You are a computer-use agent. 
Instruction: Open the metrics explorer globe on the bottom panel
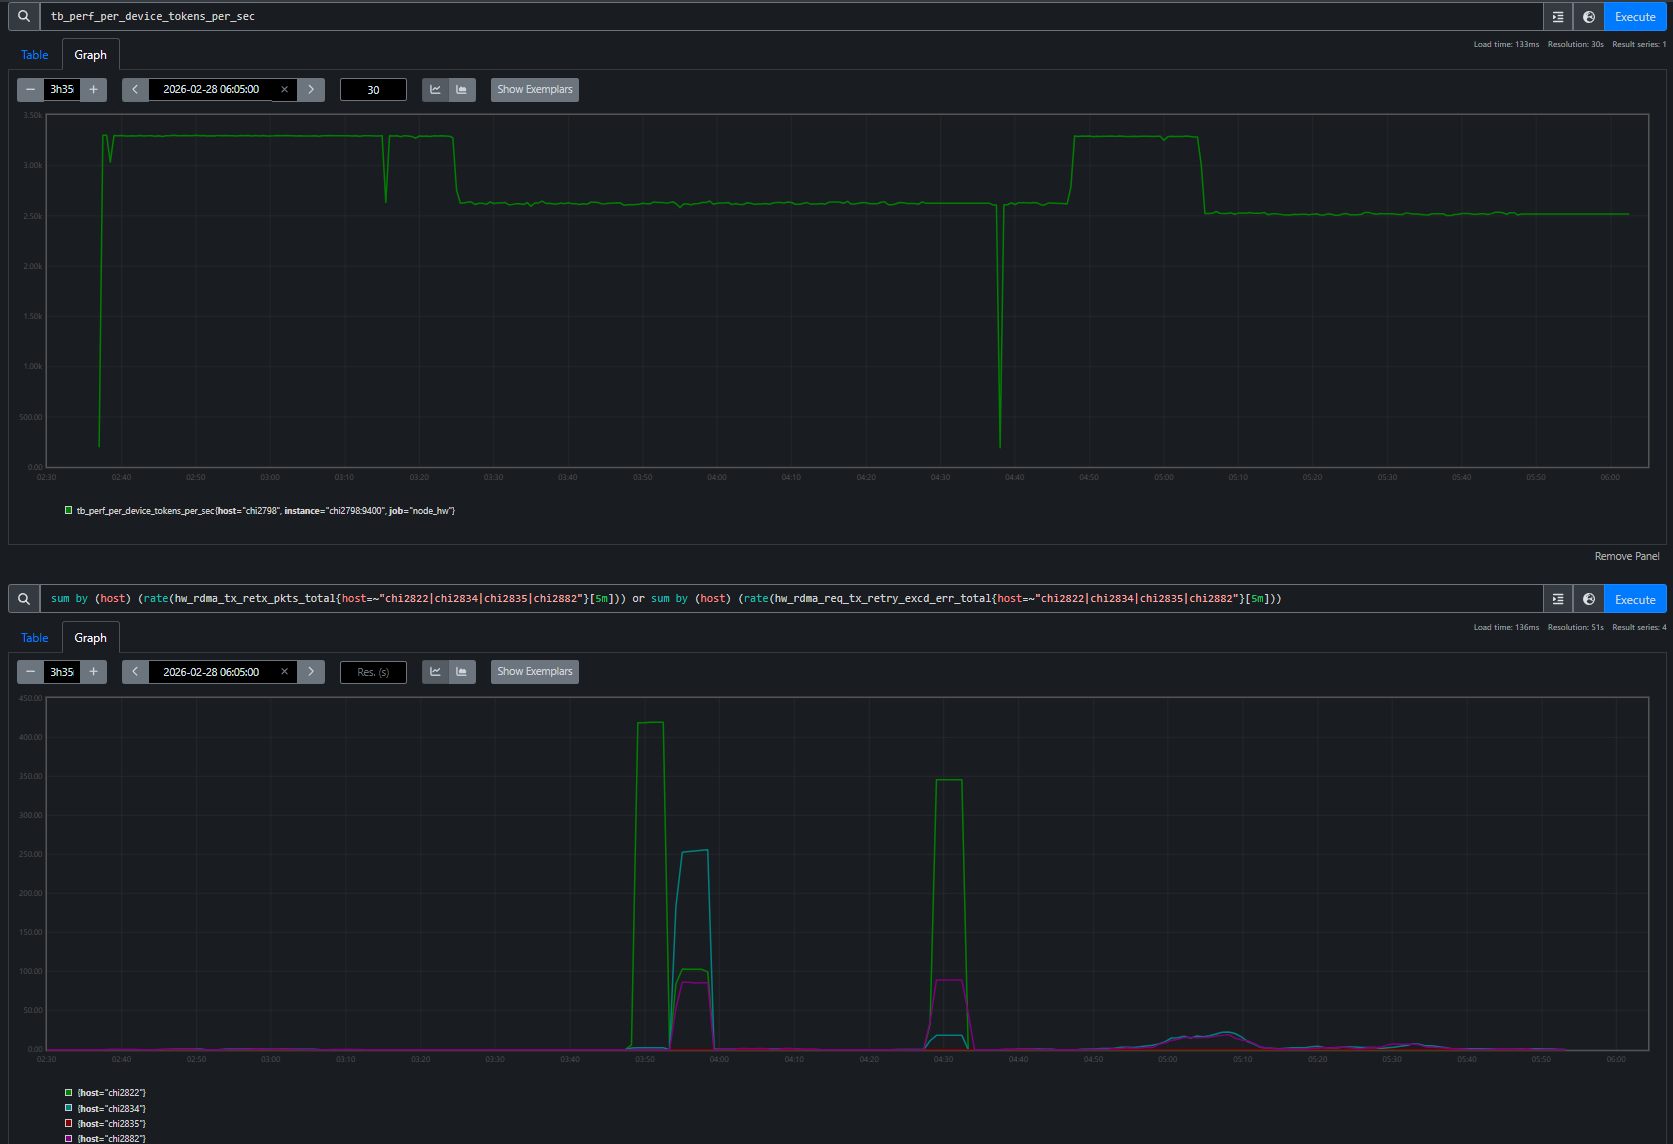(x=1589, y=598)
